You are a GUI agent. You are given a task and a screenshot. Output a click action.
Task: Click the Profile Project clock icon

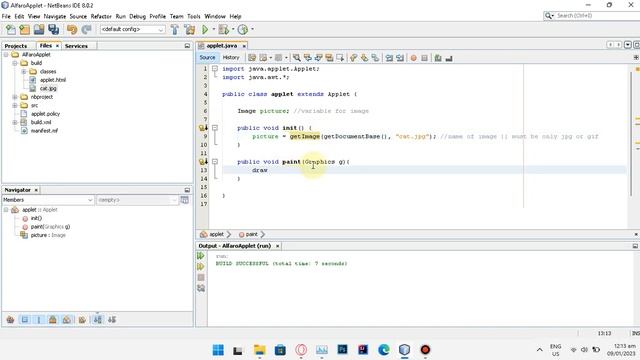tap(243, 29)
